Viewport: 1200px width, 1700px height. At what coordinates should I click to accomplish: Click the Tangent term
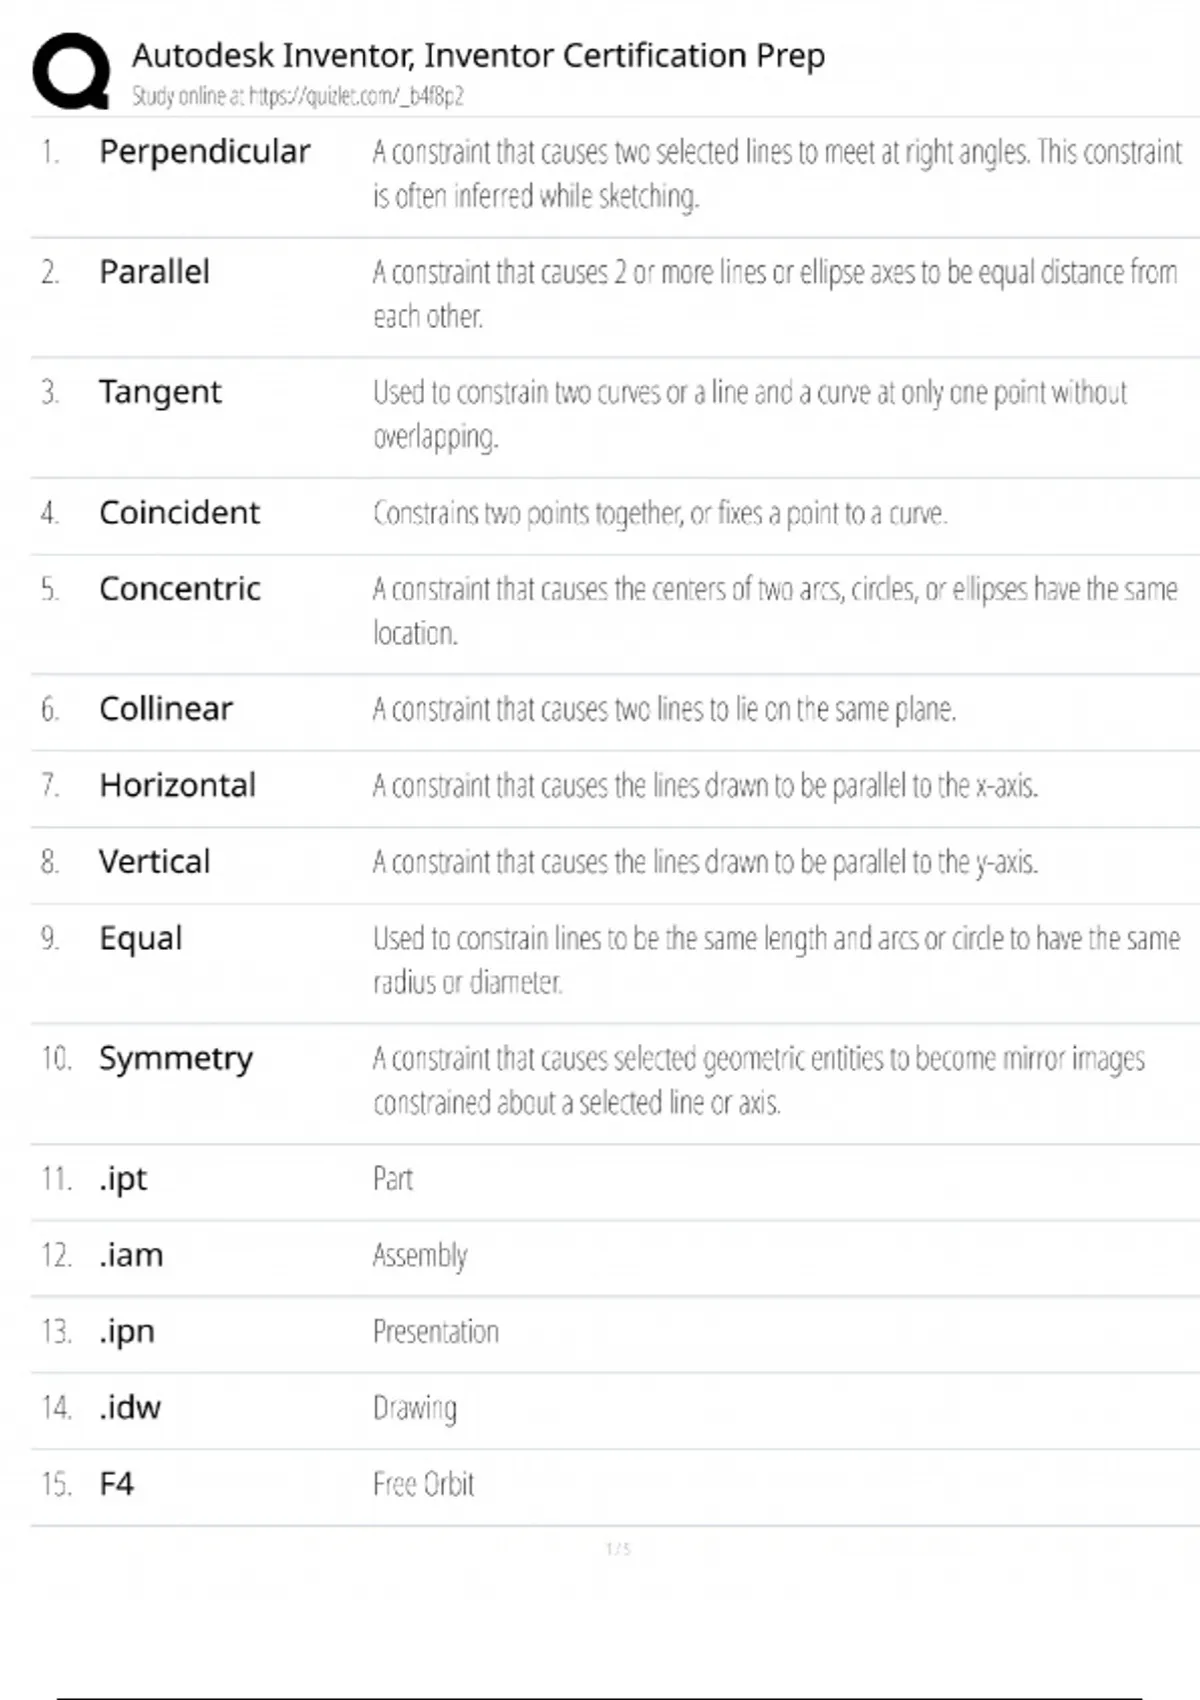point(160,392)
